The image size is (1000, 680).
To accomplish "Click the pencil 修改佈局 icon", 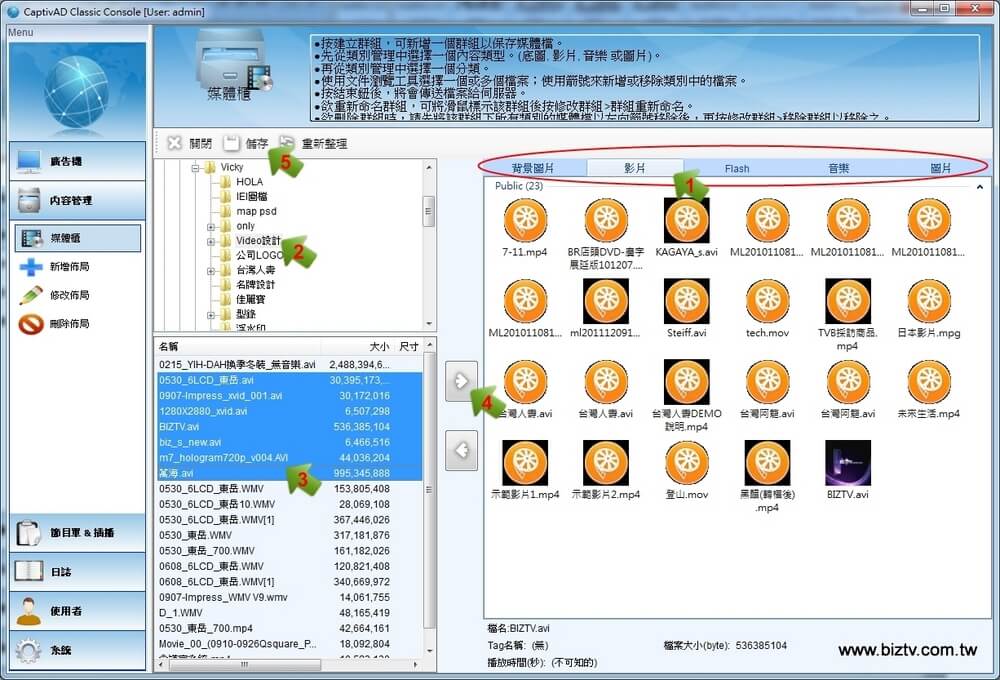I will (x=31, y=295).
